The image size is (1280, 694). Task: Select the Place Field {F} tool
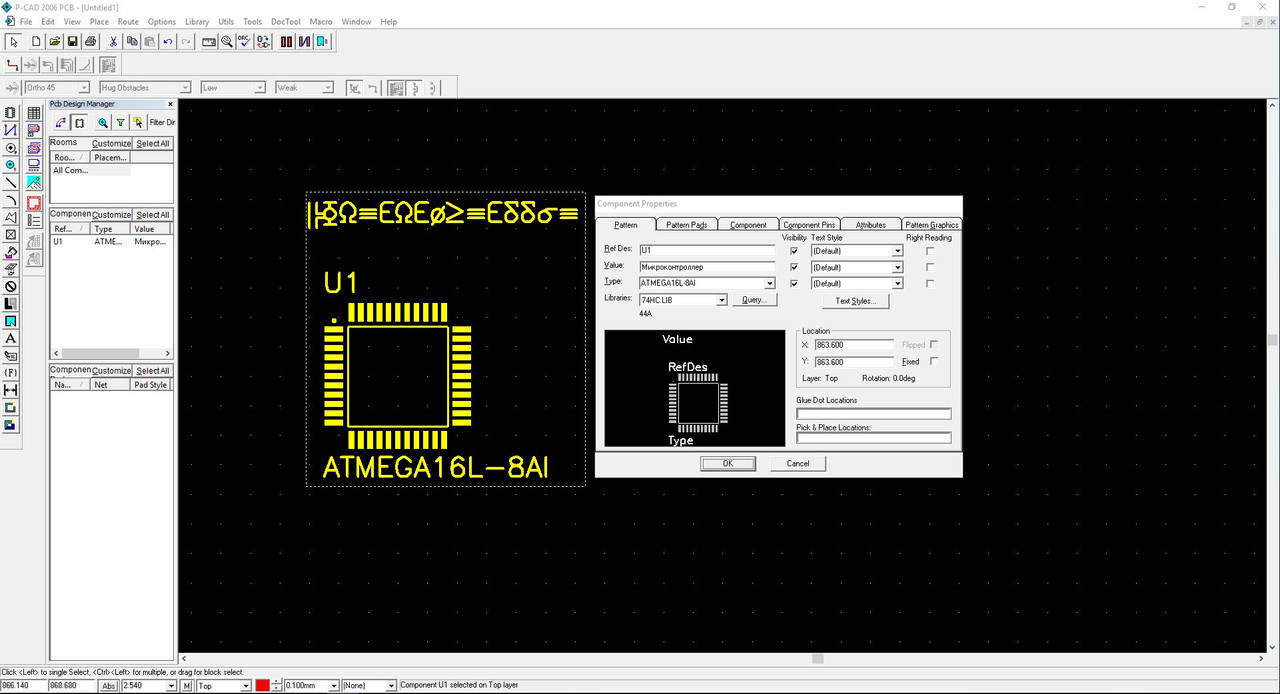10,373
